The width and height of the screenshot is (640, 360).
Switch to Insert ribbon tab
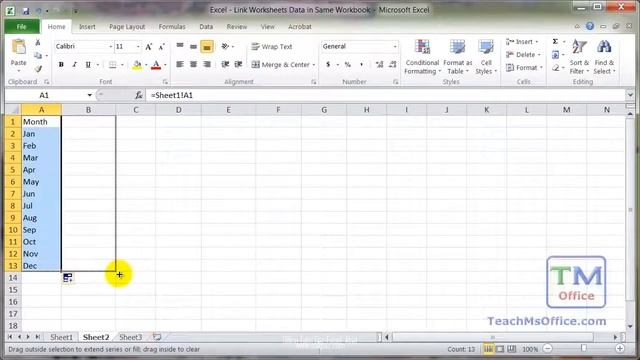87,27
